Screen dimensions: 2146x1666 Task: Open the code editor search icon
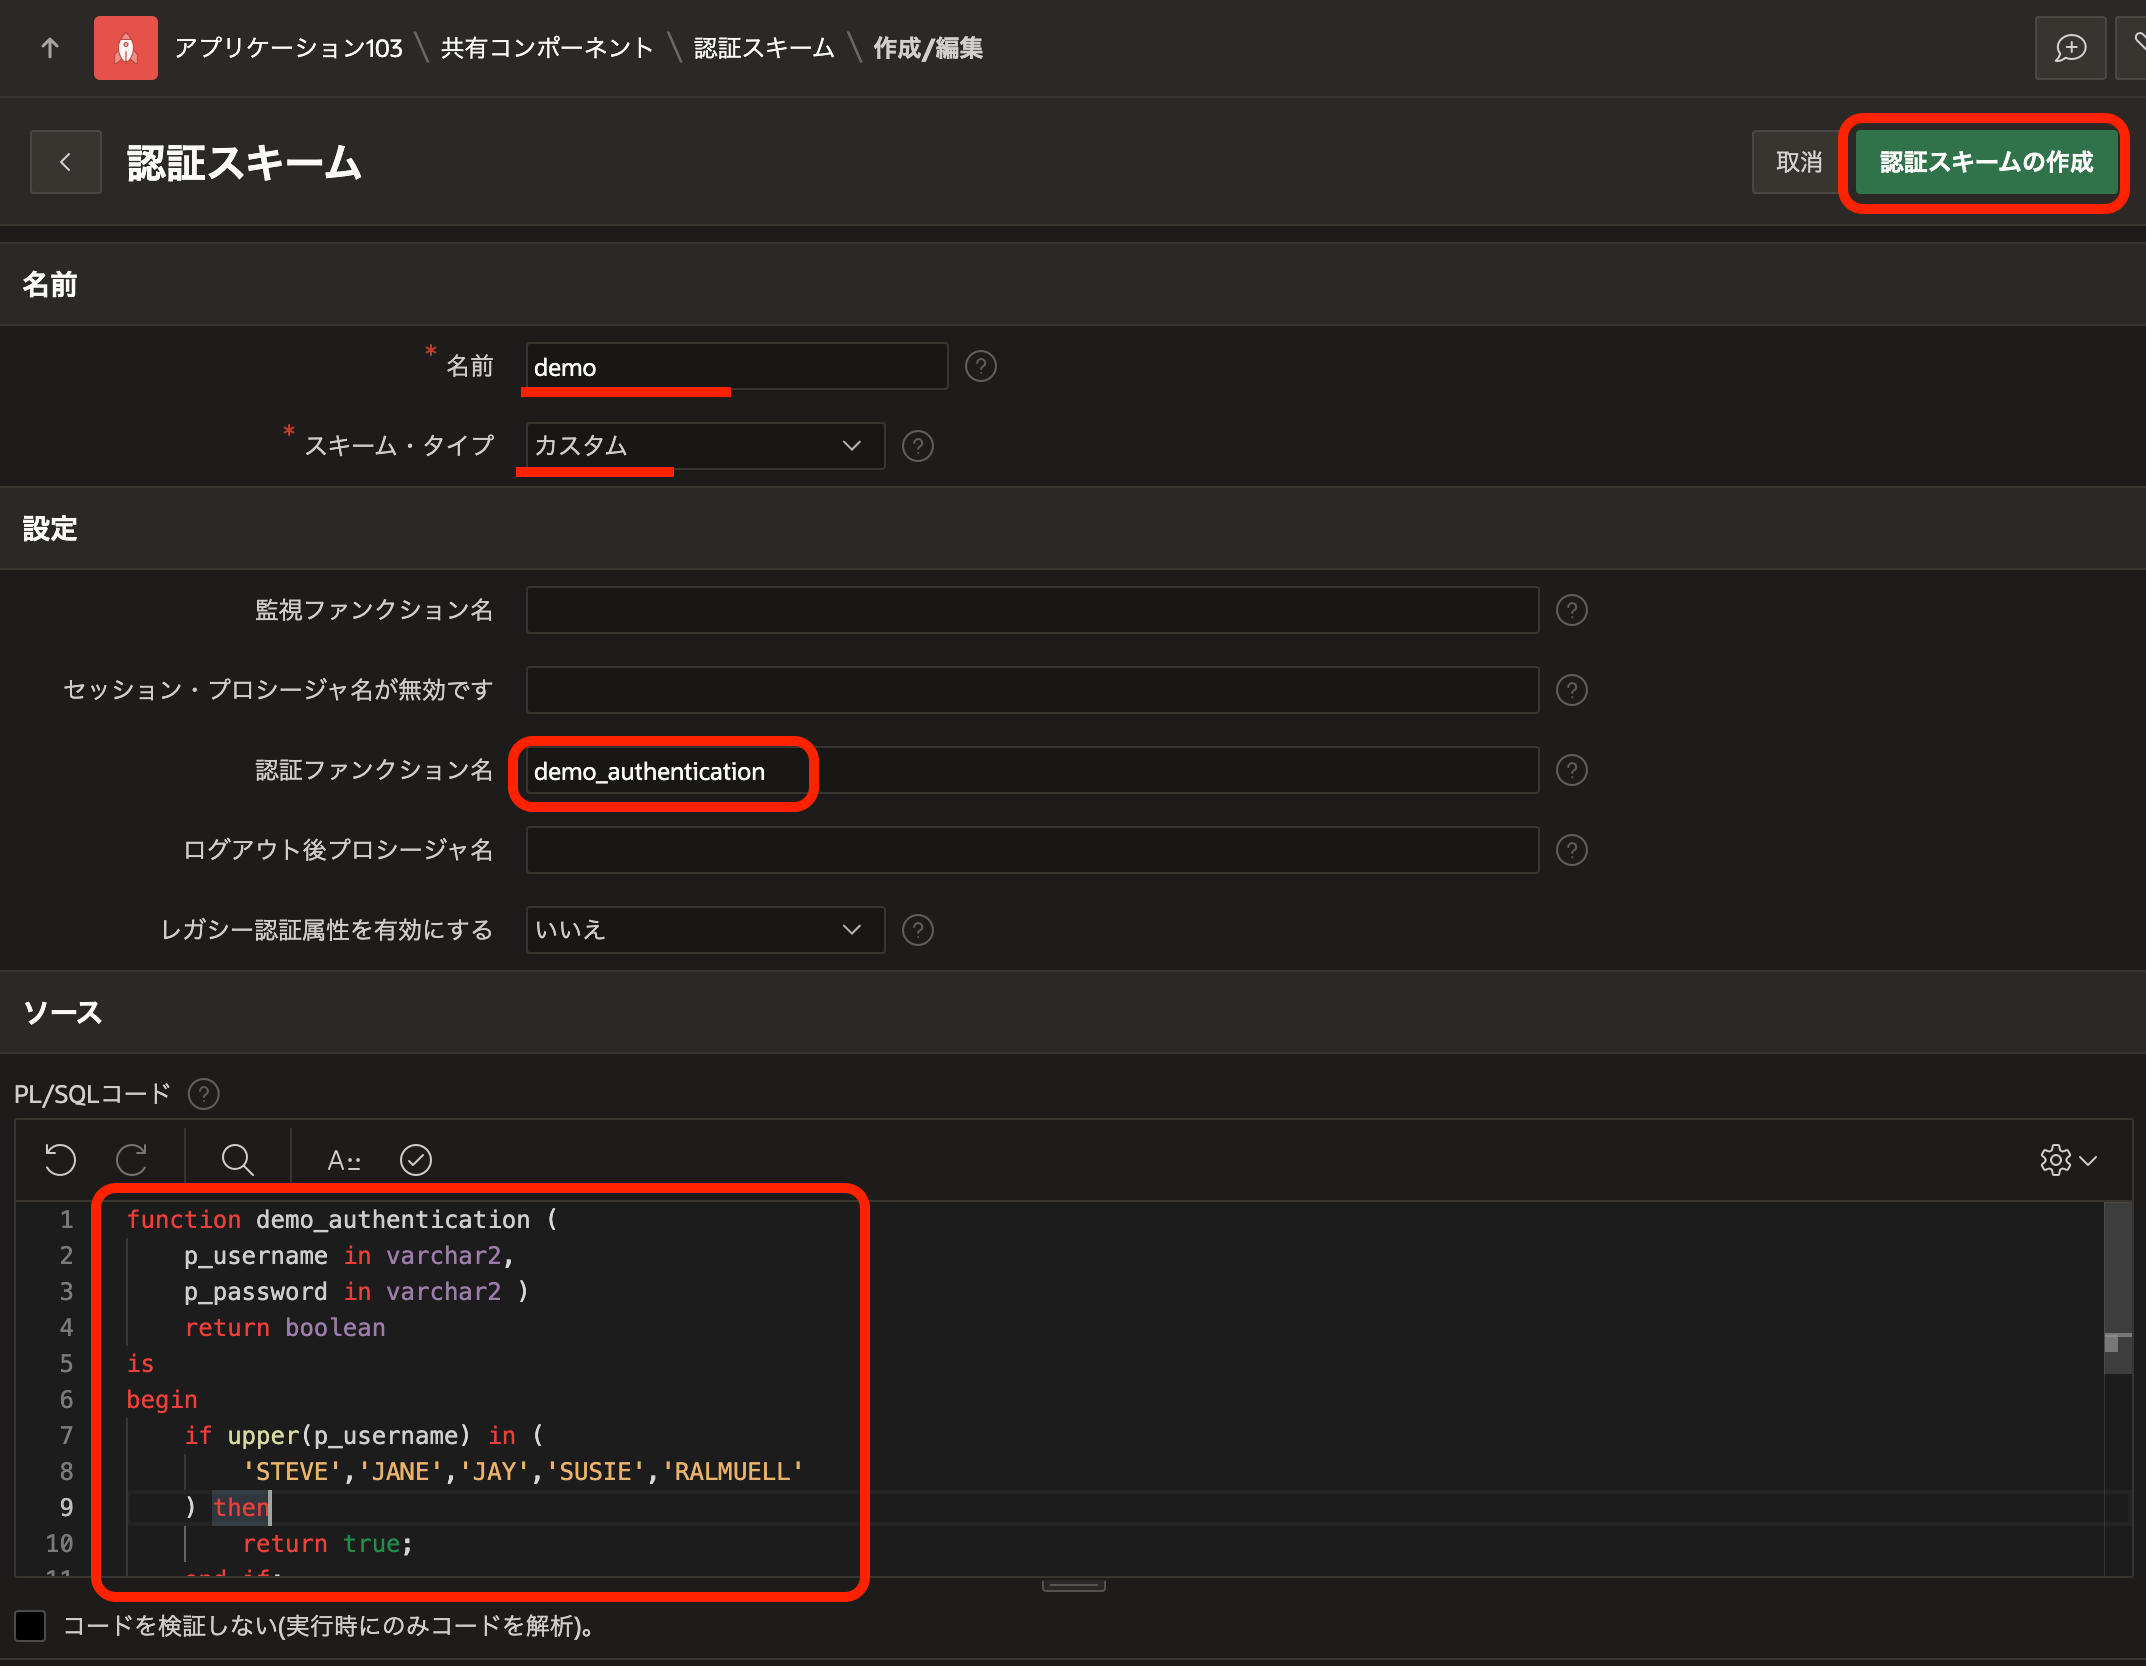pyautogui.click(x=237, y=1159)
